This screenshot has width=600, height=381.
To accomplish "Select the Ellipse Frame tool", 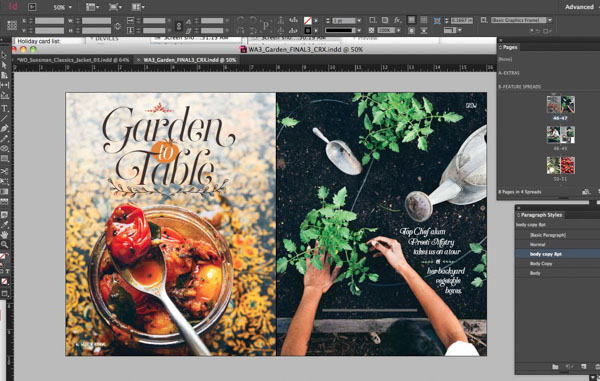I will 4,148.
